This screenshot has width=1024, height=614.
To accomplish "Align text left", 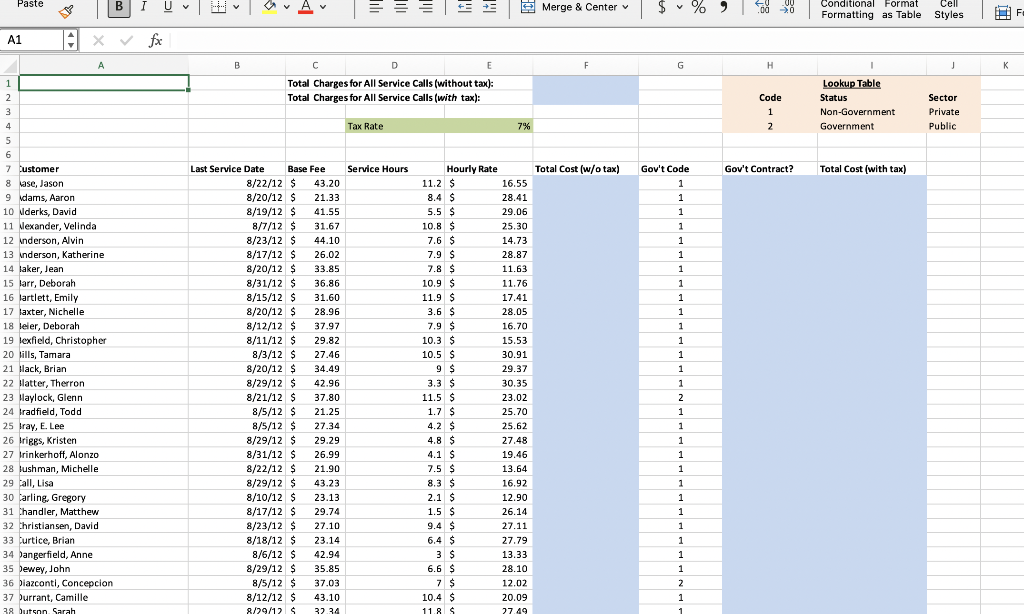I will [x=376, y=7].
